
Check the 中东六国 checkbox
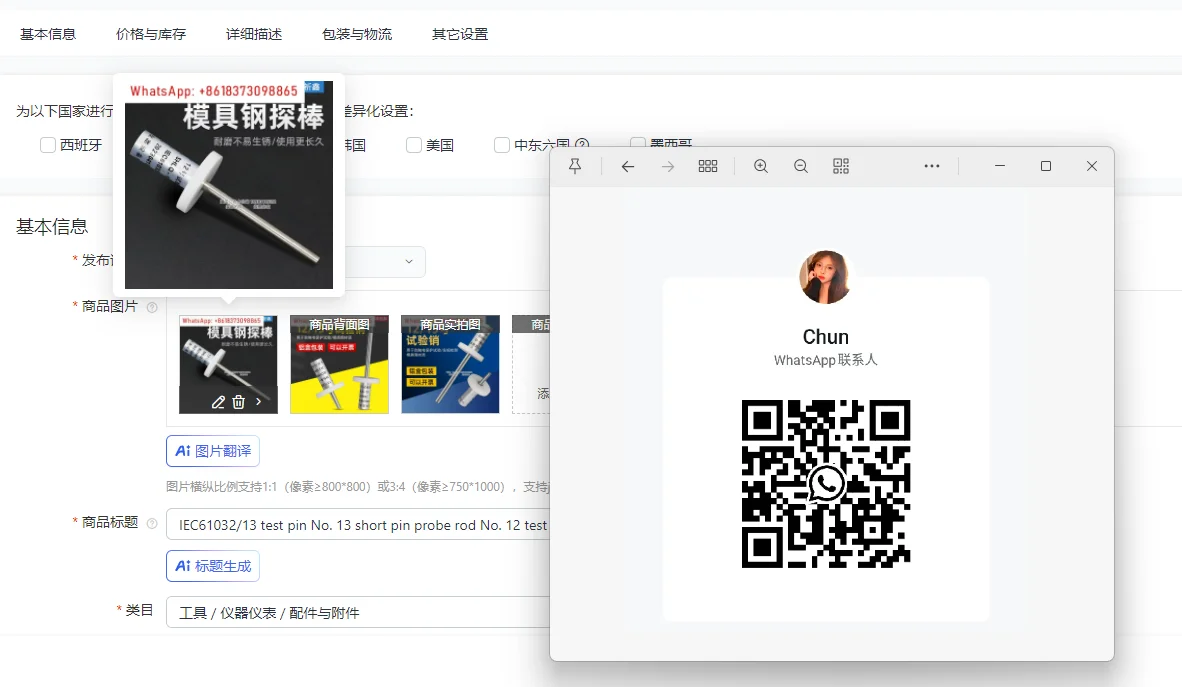tap(502, 145)
